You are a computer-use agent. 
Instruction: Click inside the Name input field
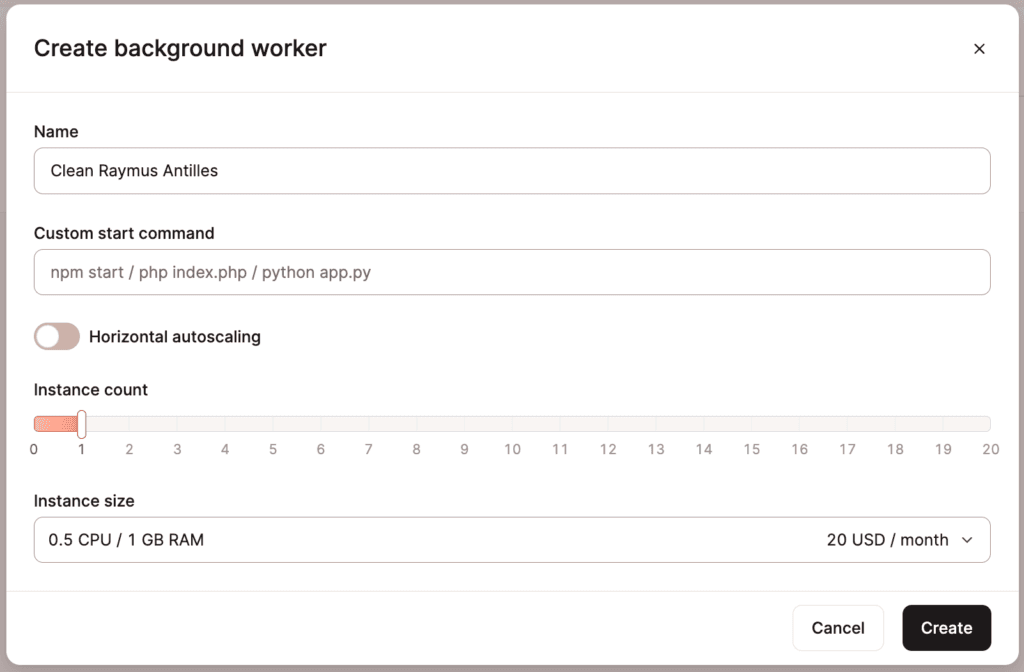tap(512, 170)
